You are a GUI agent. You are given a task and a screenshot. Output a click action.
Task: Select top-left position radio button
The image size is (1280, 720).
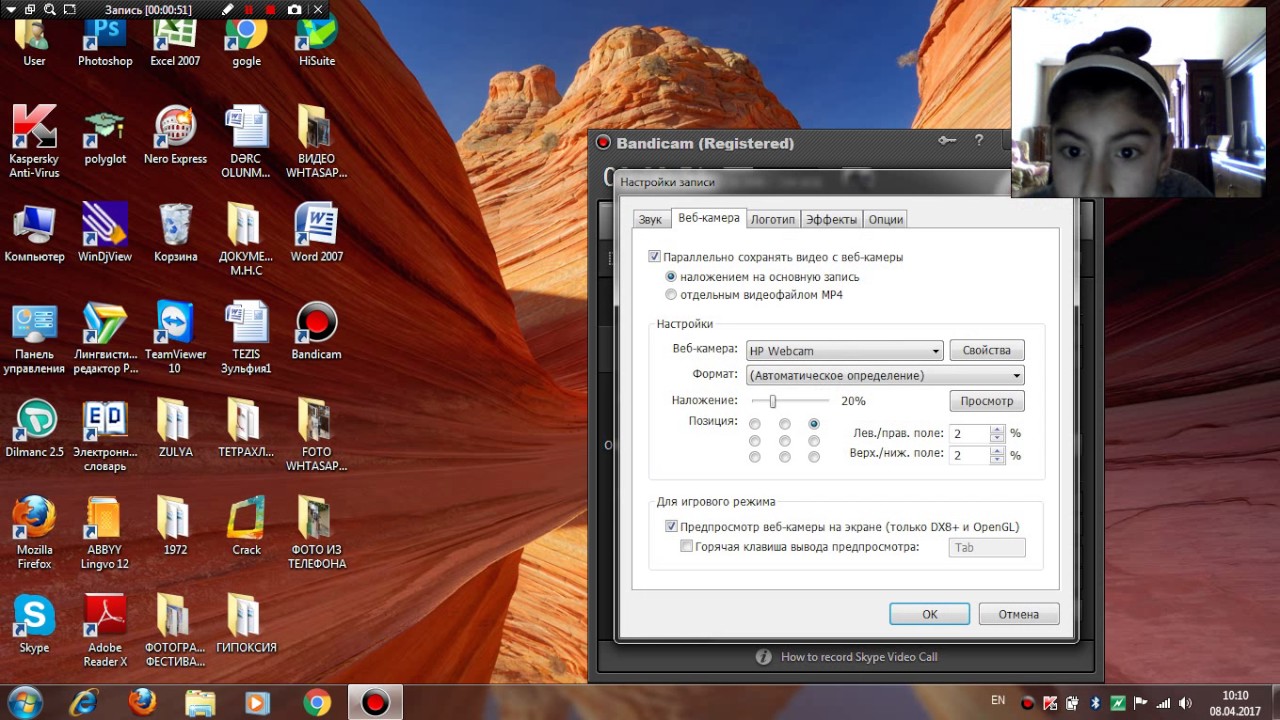pyautogui.click(x=755, y=424)
